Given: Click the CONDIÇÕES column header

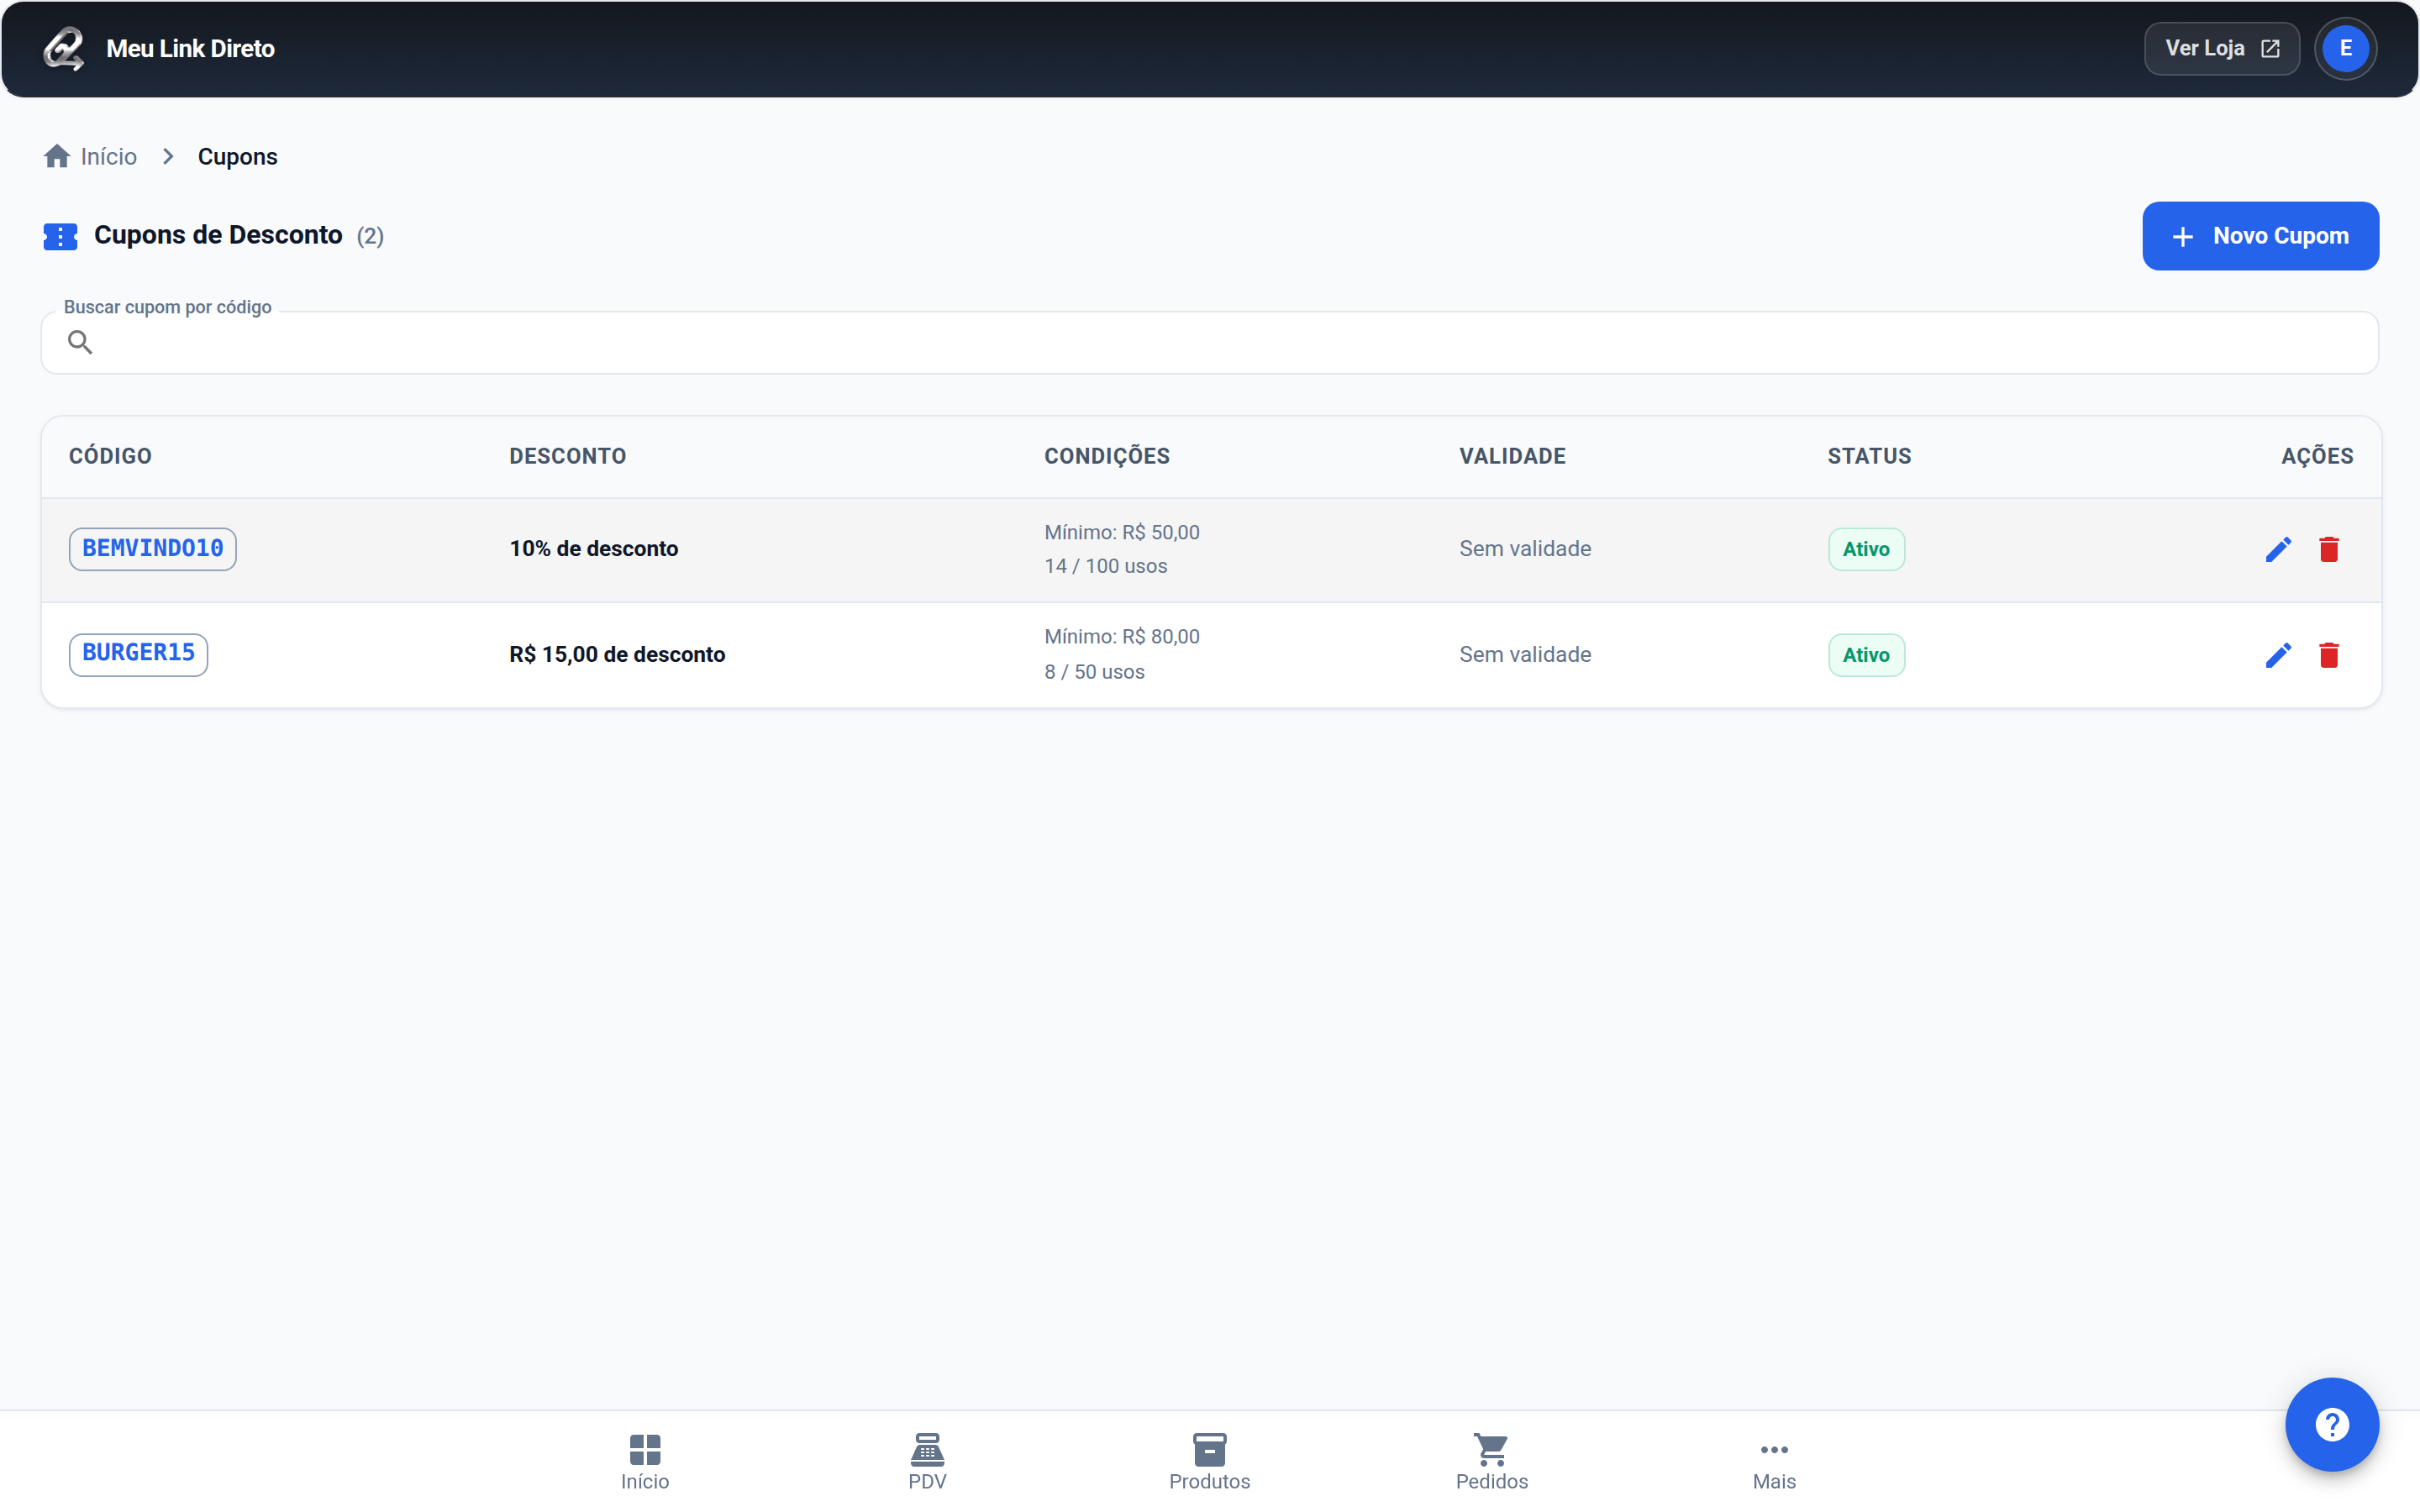Looking at the screenshot, I should coord(1107,456).
